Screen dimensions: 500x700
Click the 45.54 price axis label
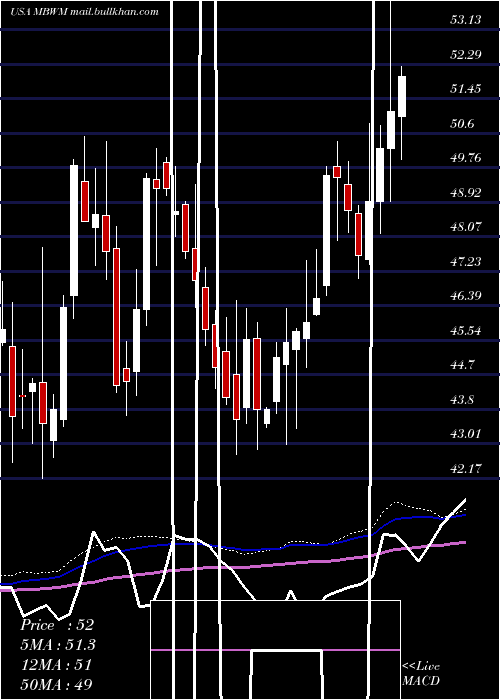(x=466, y=331)
